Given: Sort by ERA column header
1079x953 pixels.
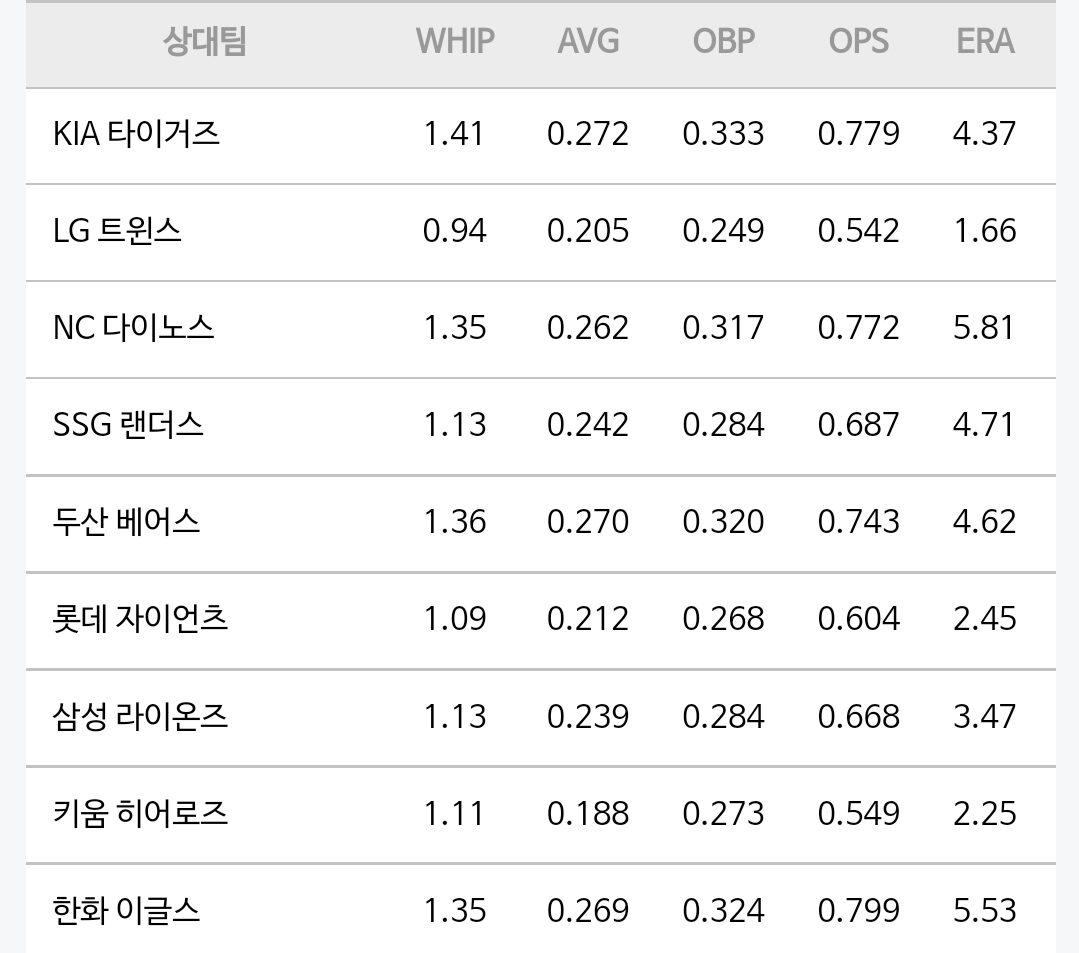Looking at the screenshot, I should (985, 42).
